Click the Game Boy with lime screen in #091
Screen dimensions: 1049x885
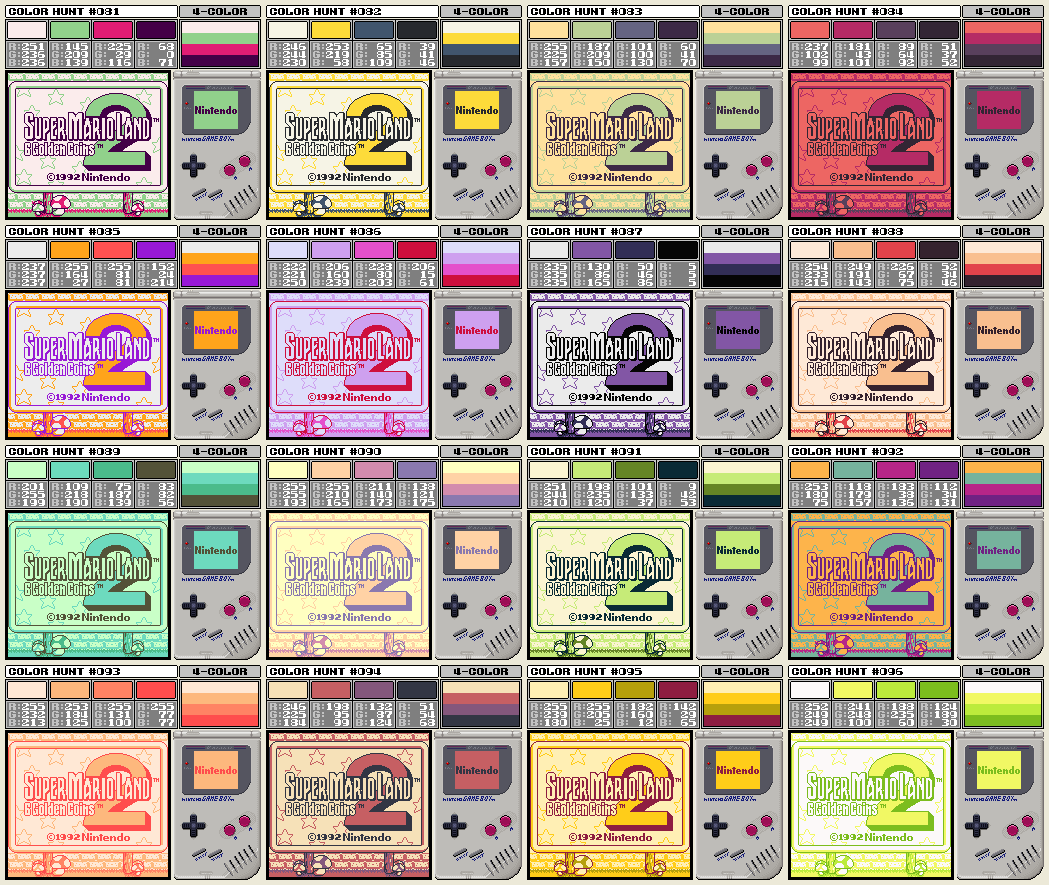739,585
